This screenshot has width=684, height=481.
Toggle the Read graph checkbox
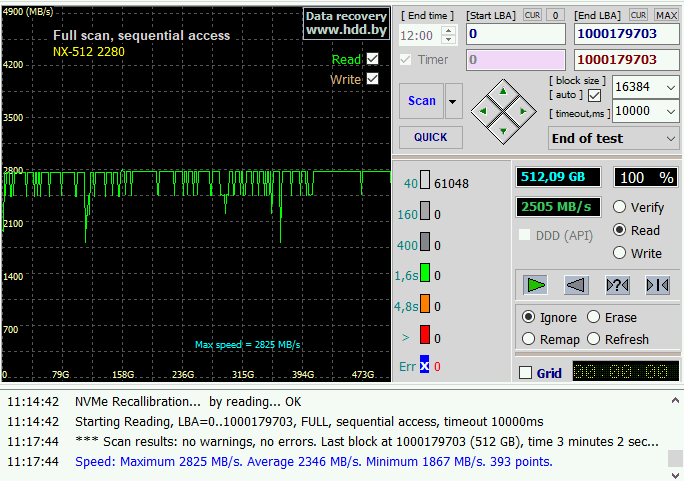(x=373, y=59)
